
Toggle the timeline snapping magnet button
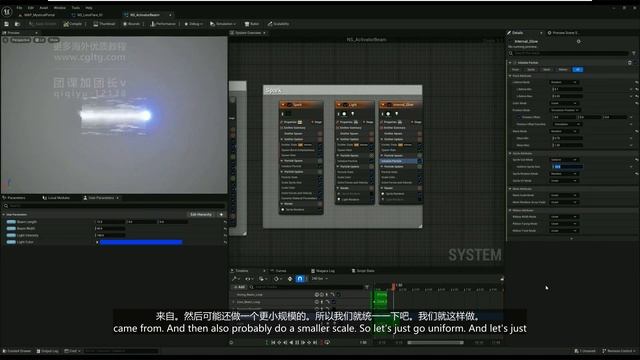(x=300, y=279)
